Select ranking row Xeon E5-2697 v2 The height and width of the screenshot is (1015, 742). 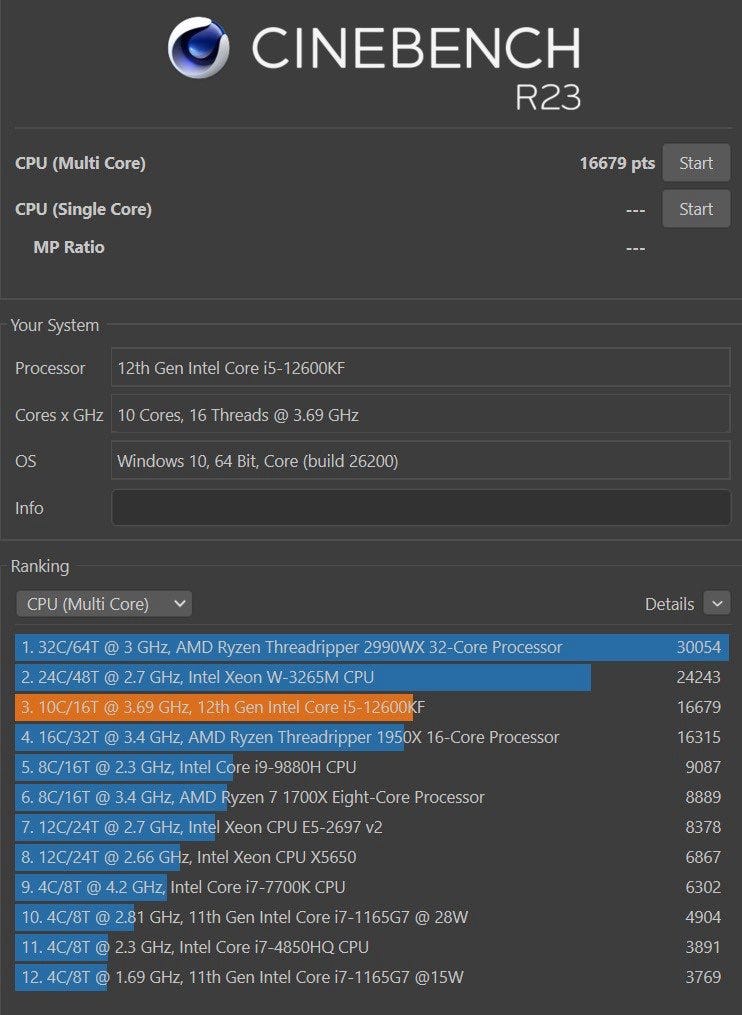point(372,827)
